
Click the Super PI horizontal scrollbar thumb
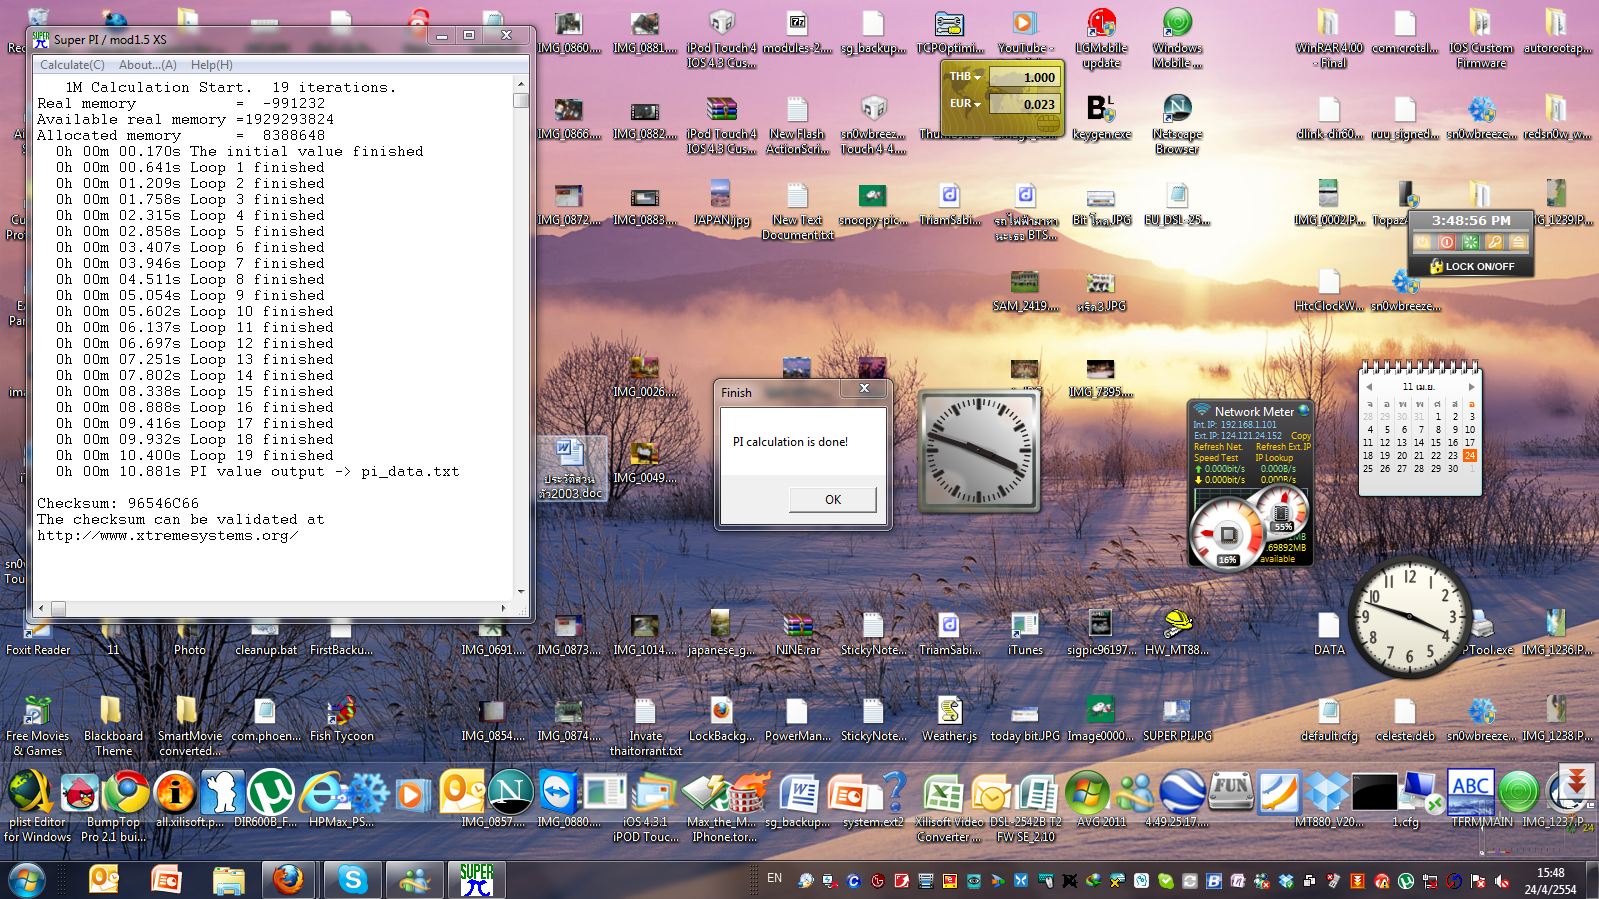coord(58,608)
